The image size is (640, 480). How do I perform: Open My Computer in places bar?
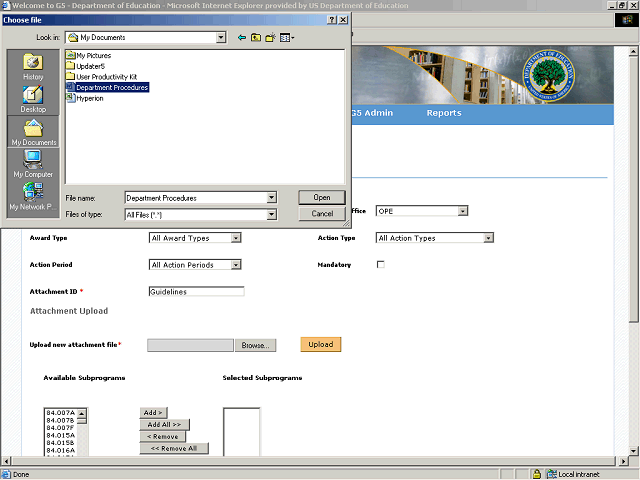(x=33, y=164)
